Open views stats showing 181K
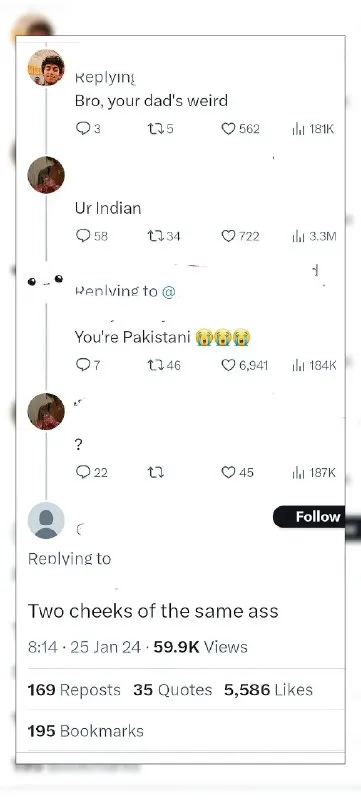Screen dimensions: 361x800 pyautogui.click(x=313, y=129)
